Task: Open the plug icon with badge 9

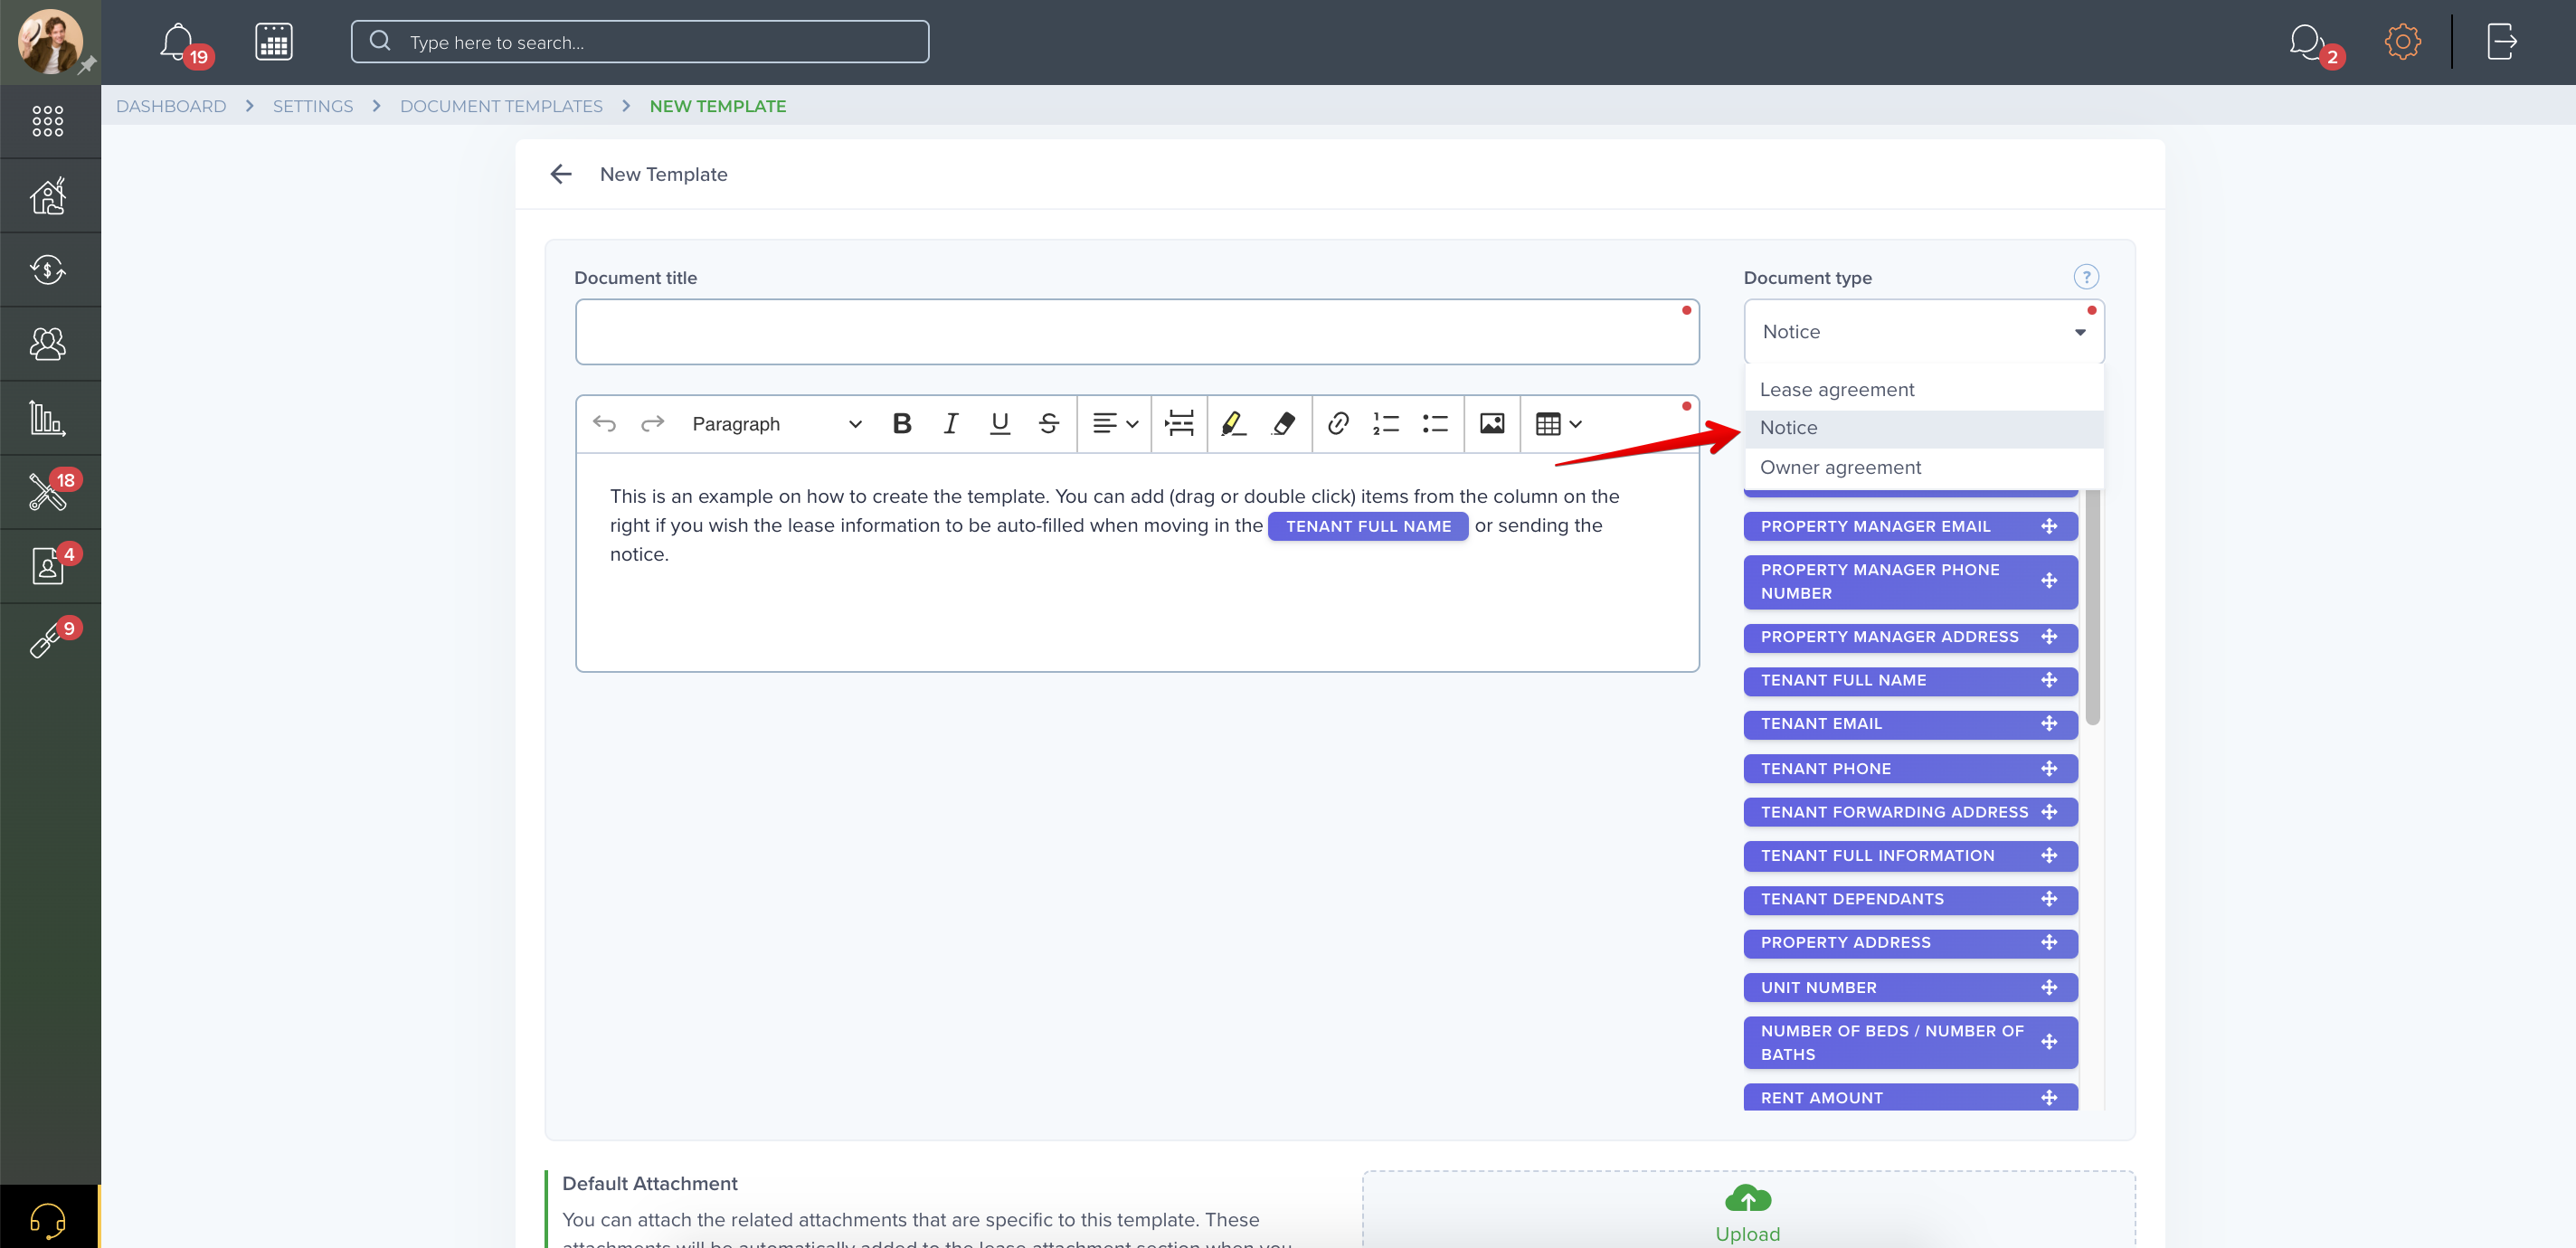Action: (48, 640)
